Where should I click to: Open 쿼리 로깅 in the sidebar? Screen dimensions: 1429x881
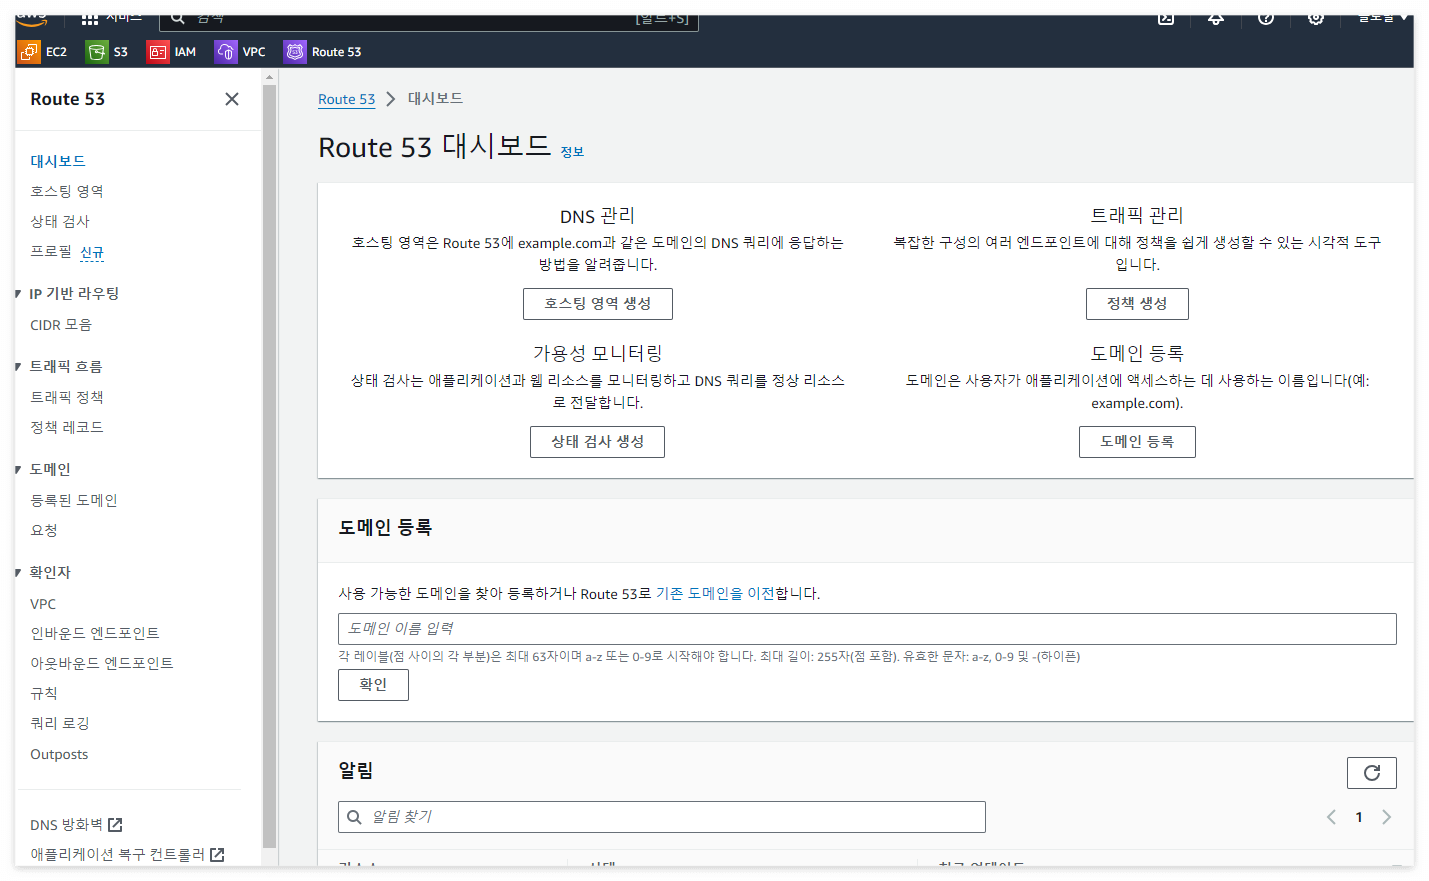[60, 723]
